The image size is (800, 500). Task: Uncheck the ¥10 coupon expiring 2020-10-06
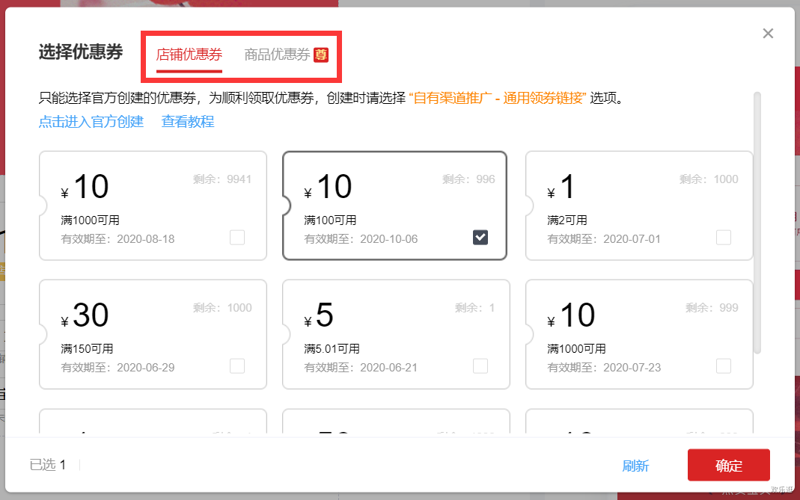480,237
